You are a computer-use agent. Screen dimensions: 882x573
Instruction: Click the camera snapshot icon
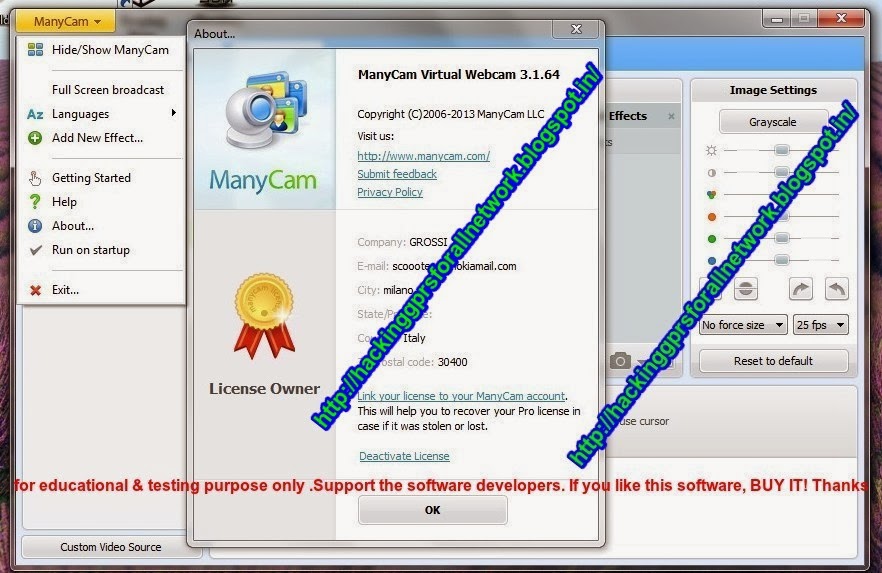(x=620, y=360)
